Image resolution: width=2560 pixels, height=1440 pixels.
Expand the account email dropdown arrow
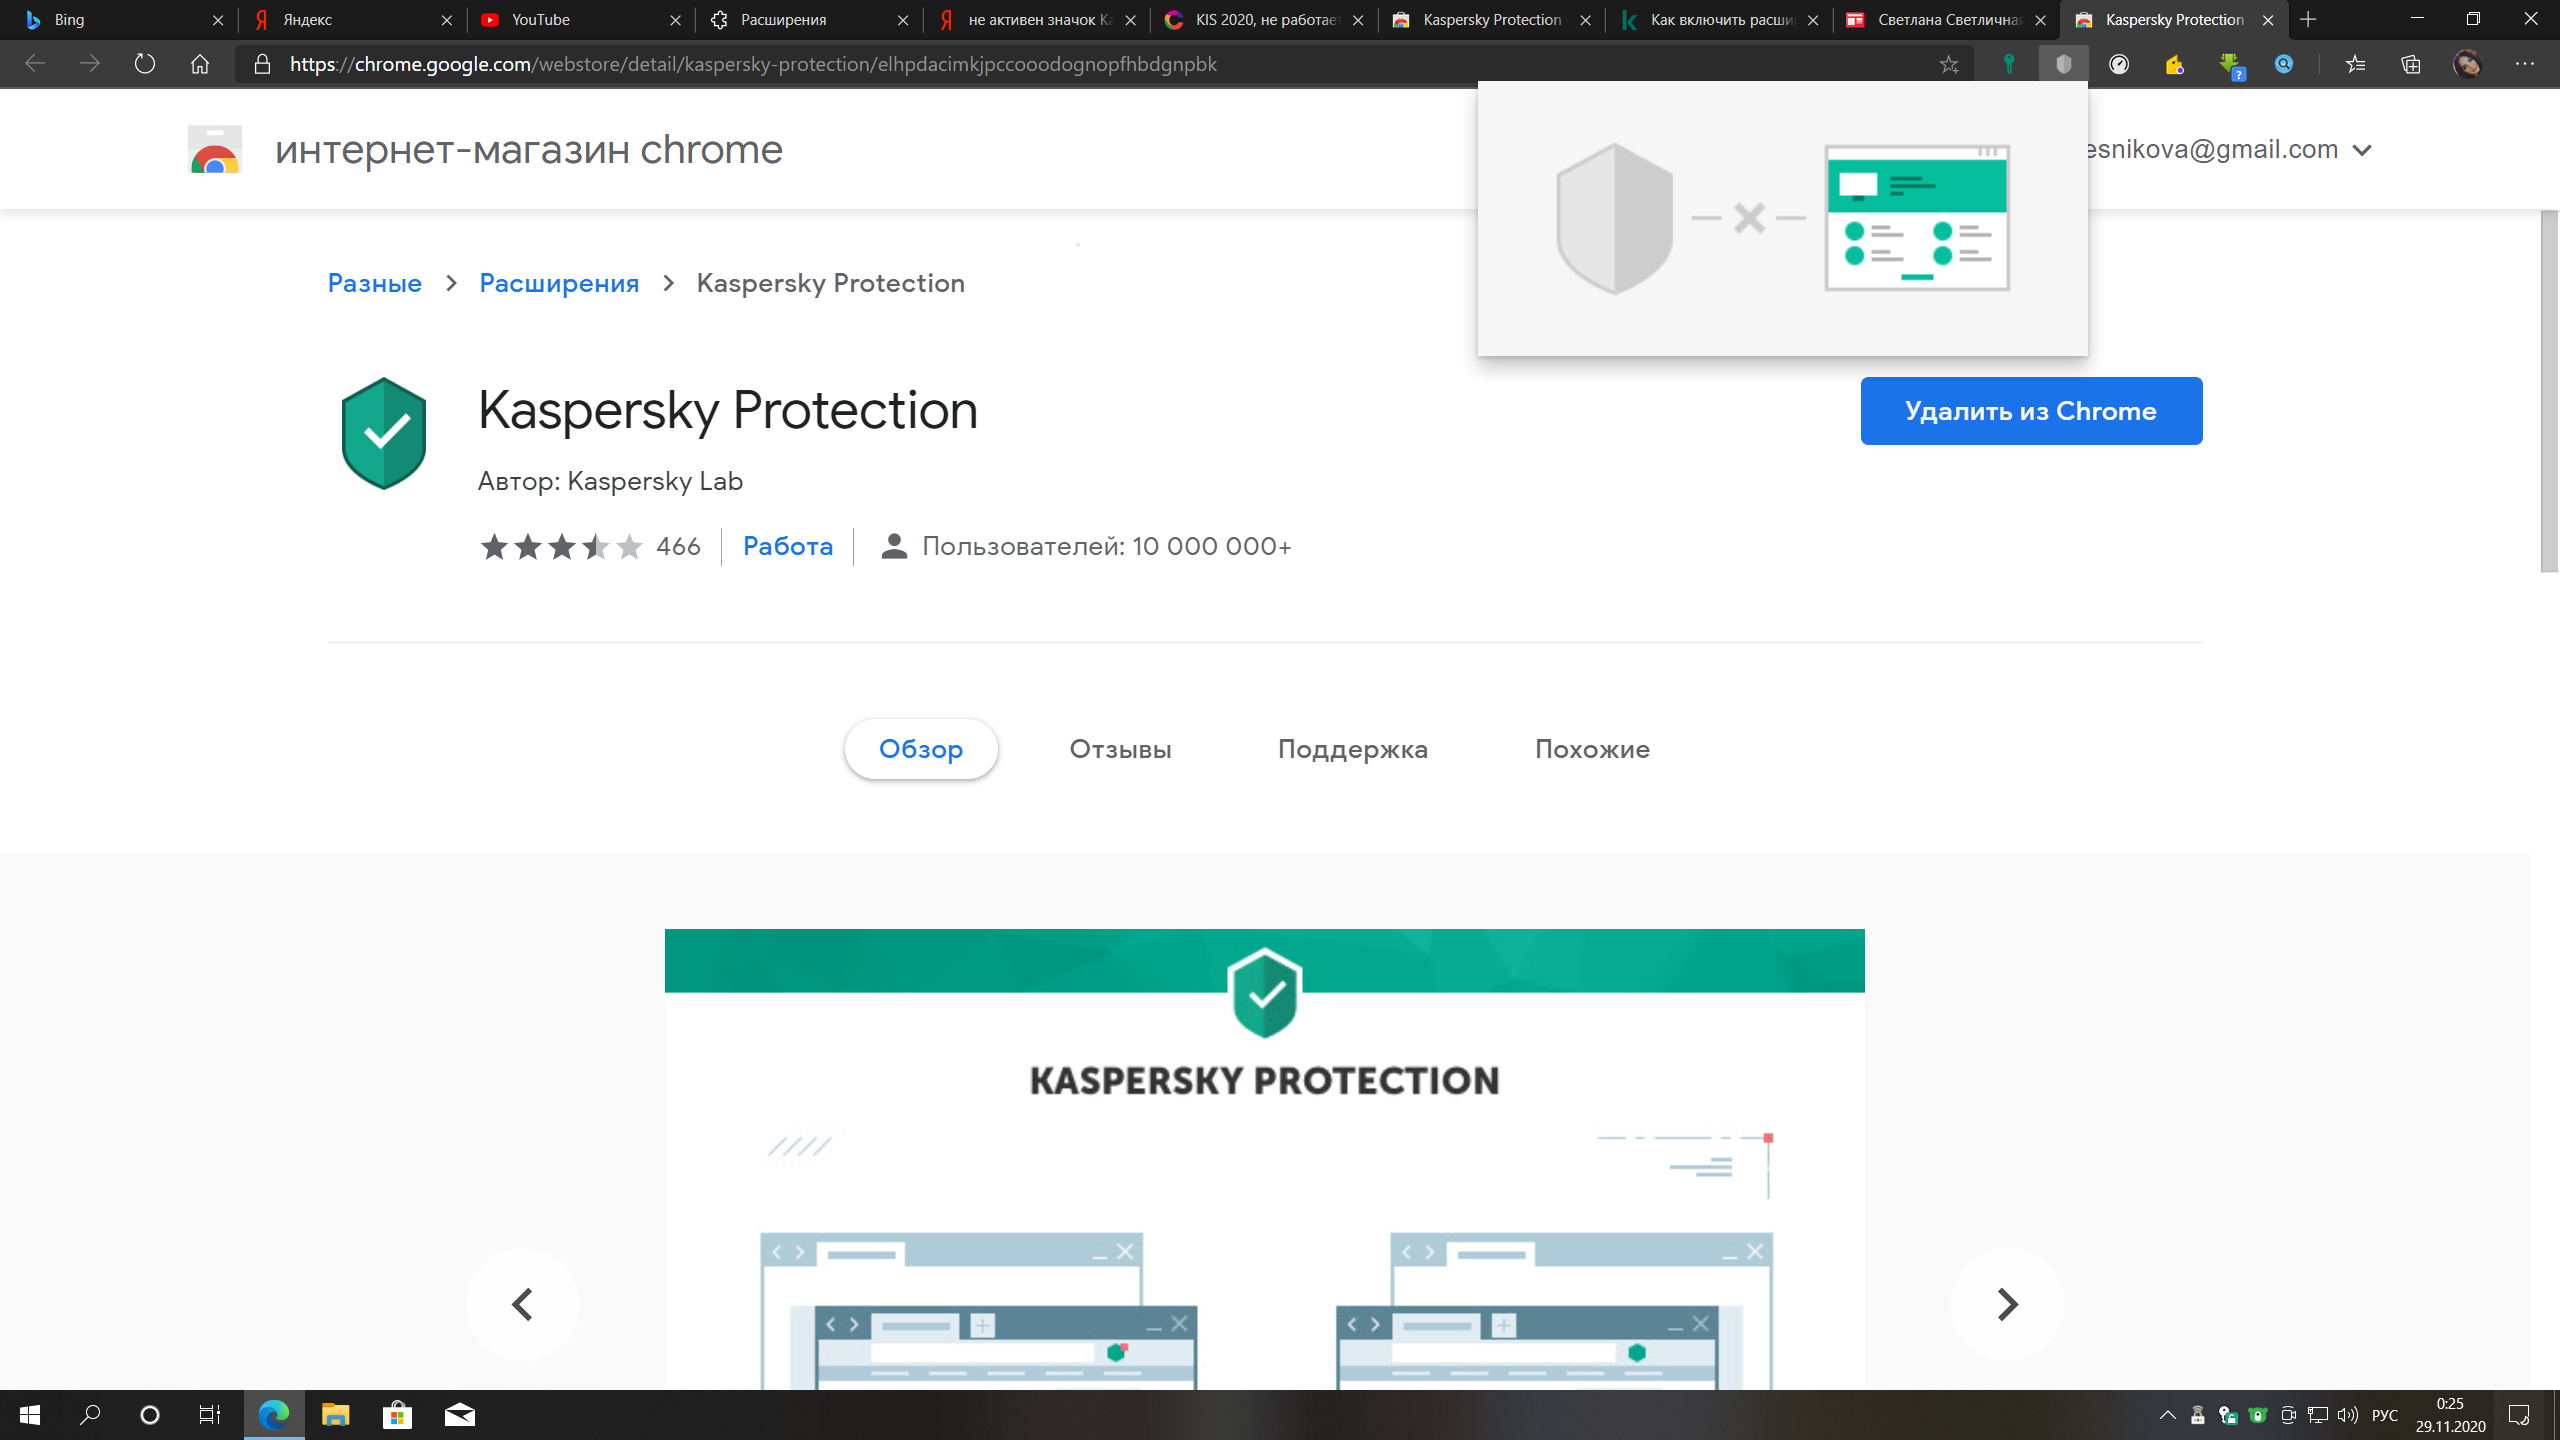coord(2362,151)
